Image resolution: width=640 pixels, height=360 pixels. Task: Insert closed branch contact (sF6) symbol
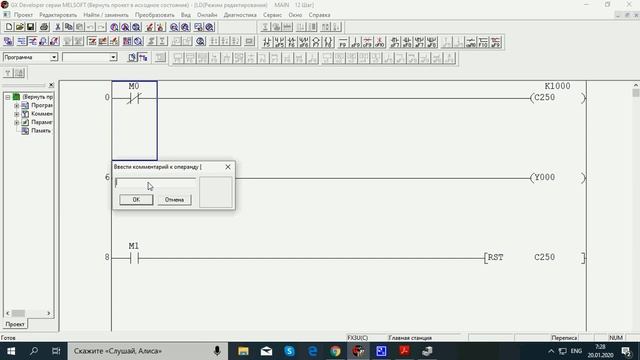coord(304,42)
